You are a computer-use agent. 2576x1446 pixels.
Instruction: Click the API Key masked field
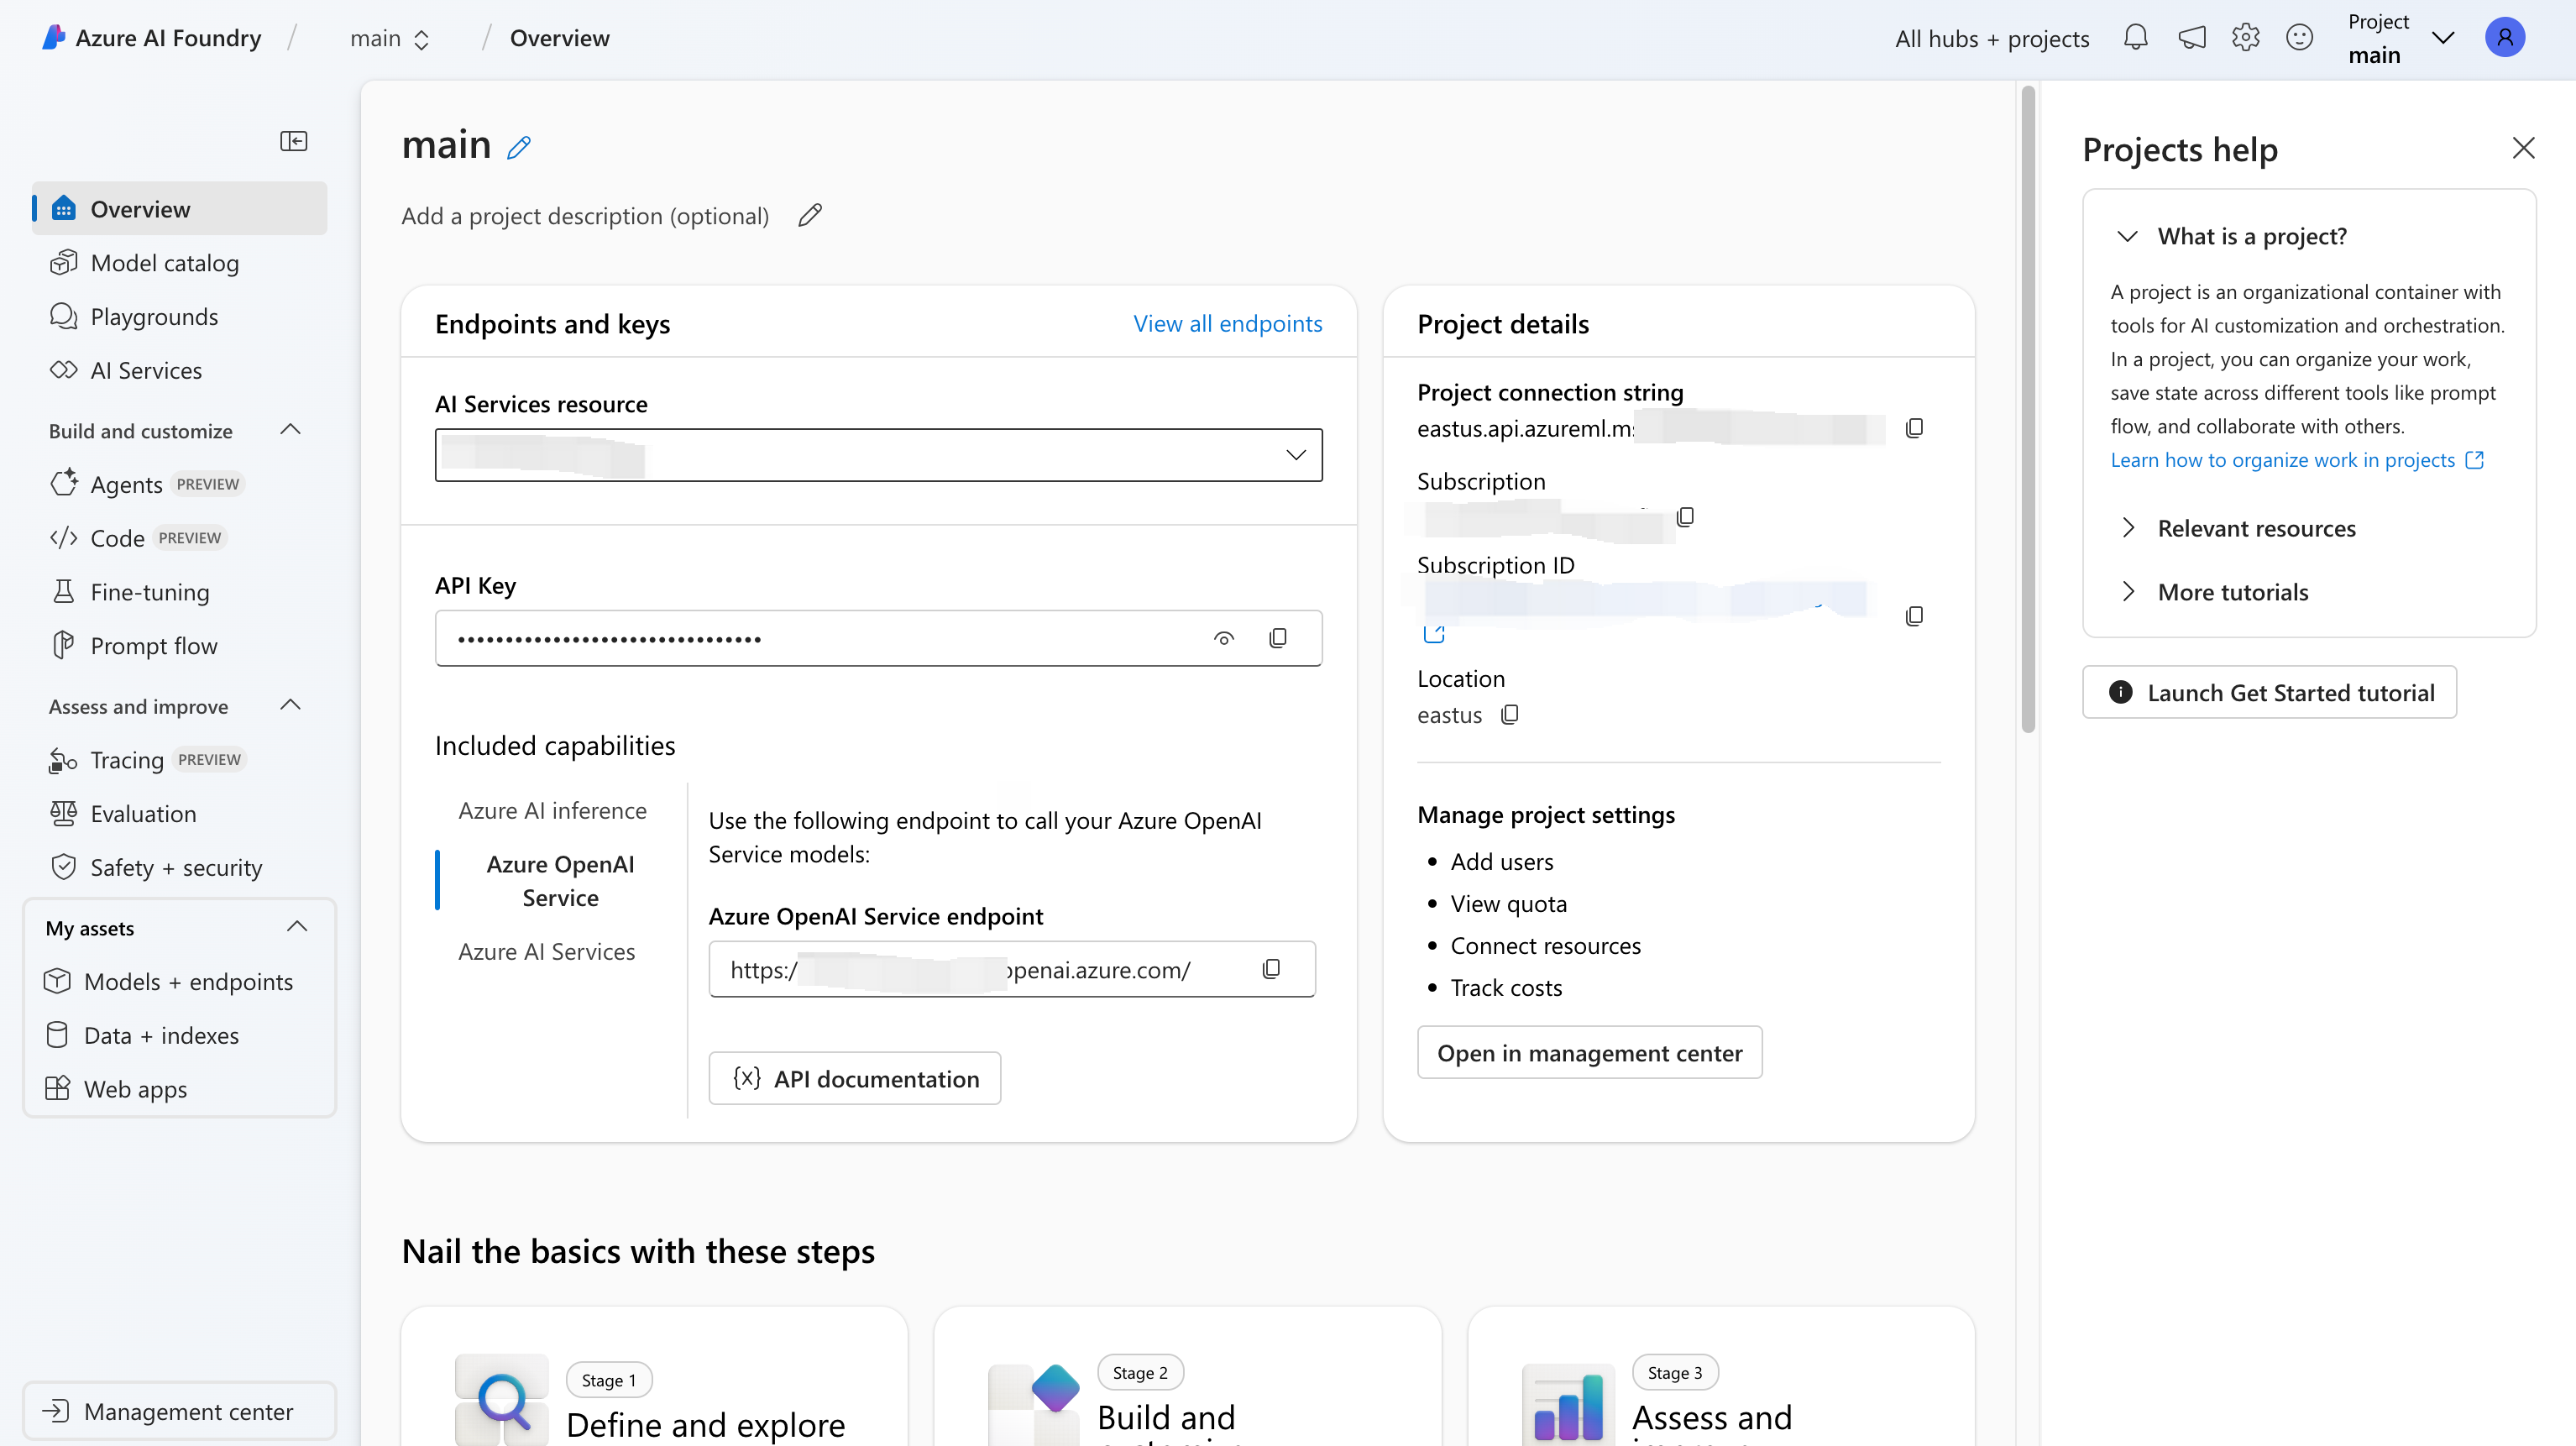point(878,638)
